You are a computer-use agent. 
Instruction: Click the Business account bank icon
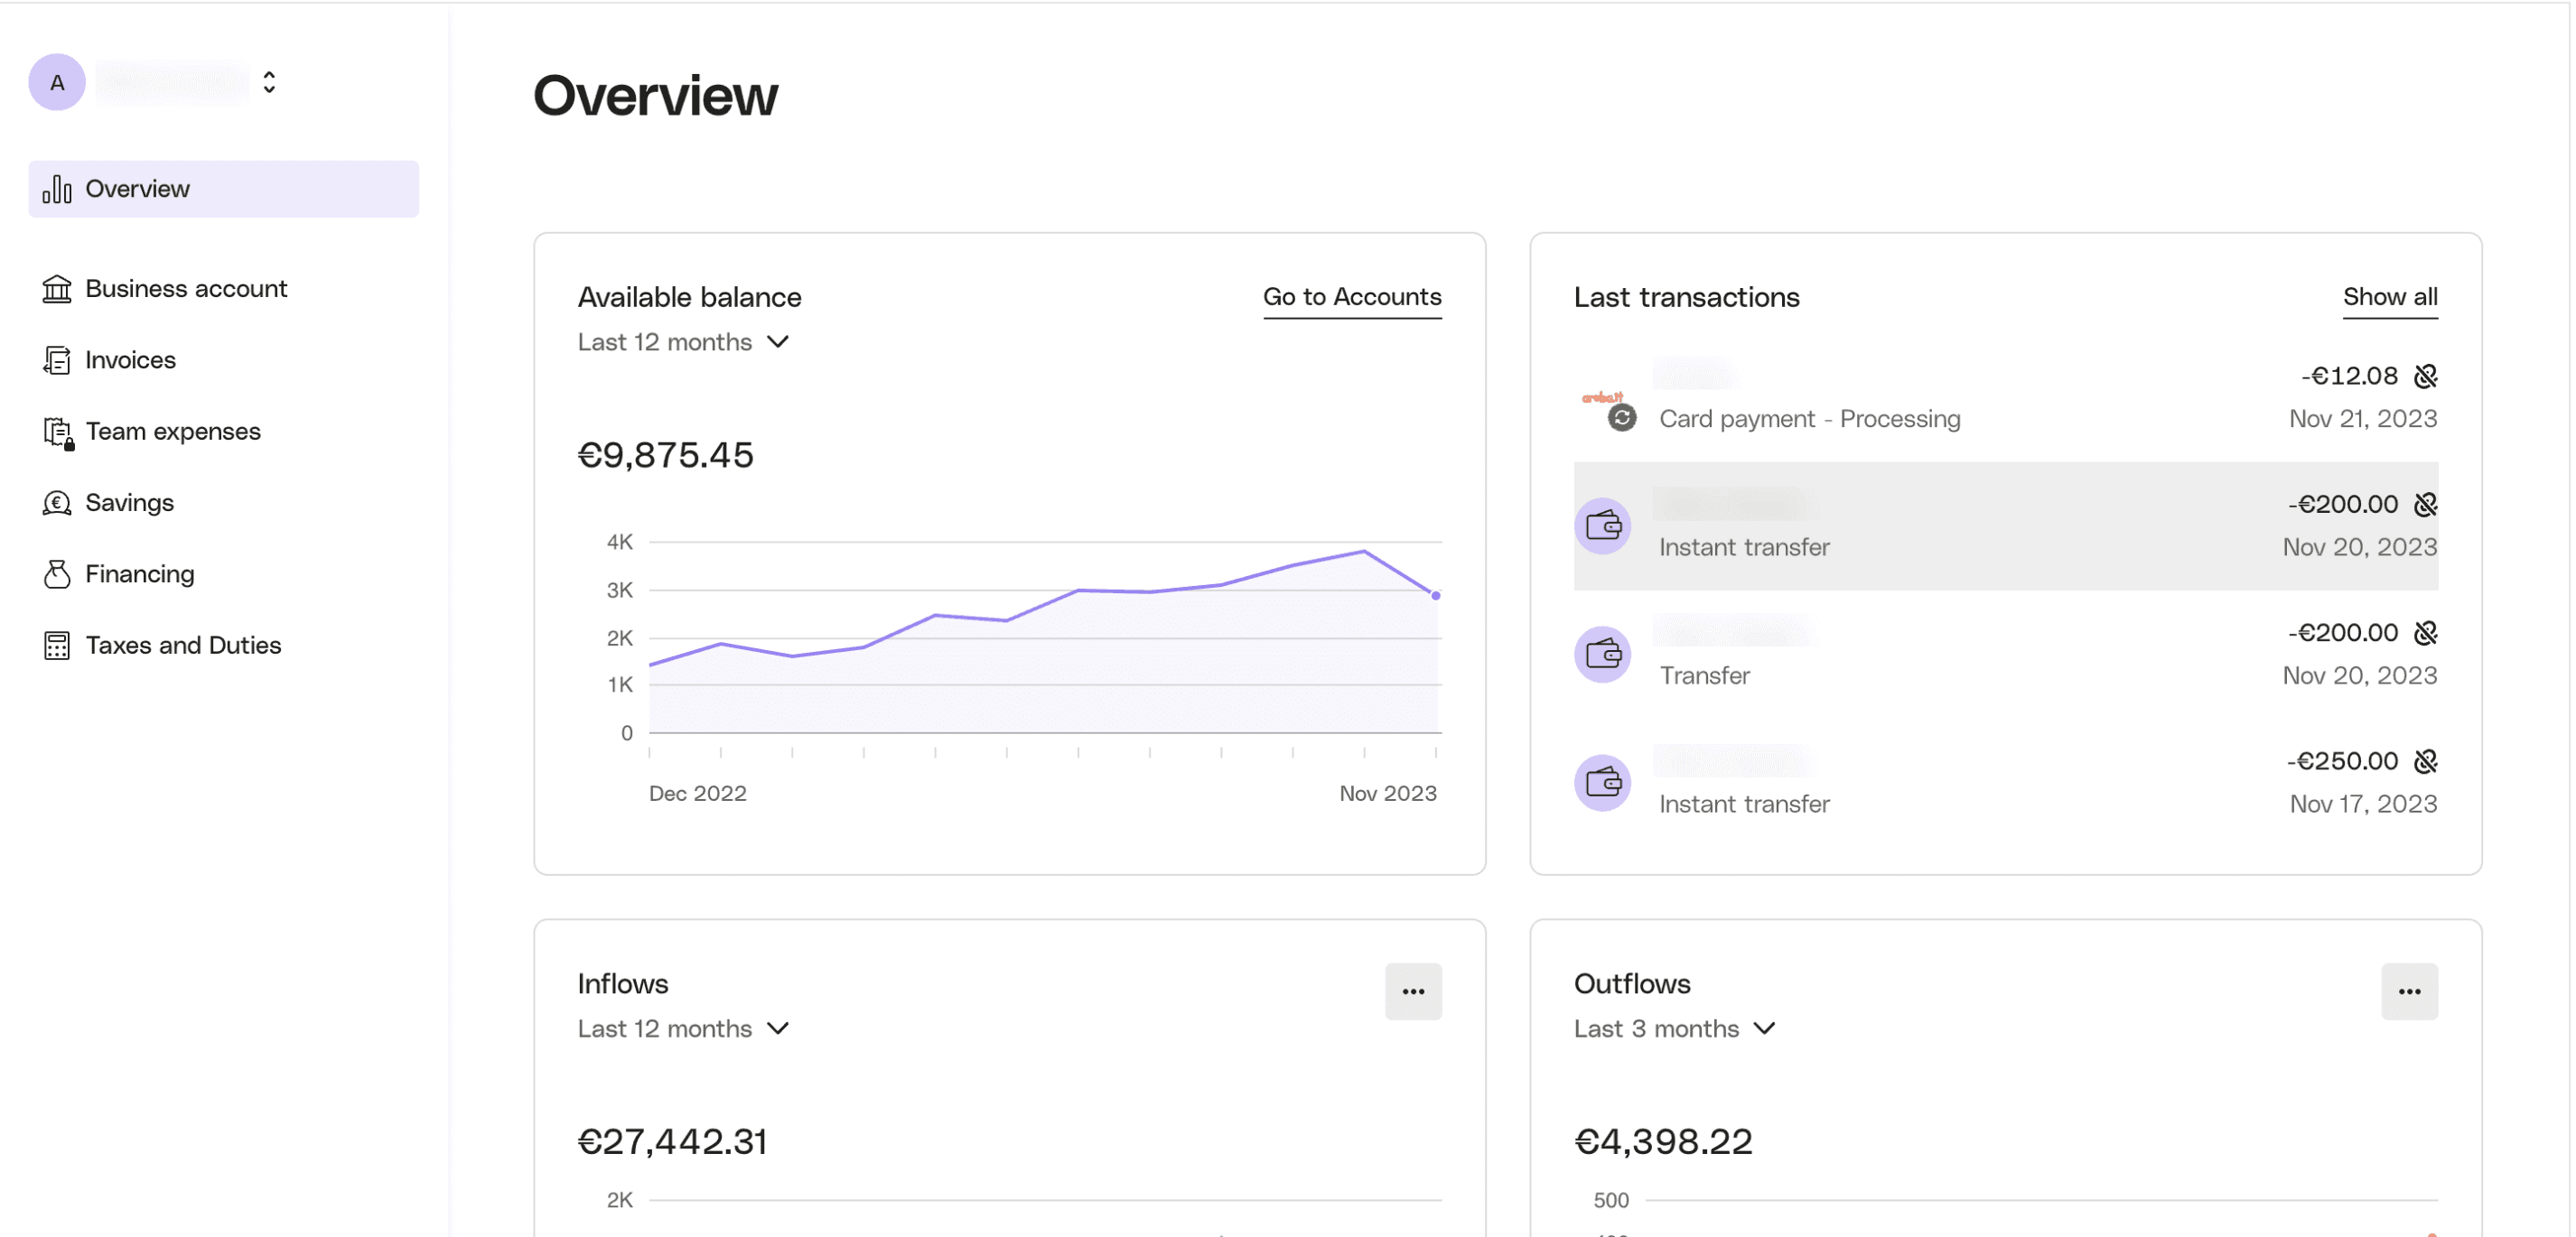(57, 289)
